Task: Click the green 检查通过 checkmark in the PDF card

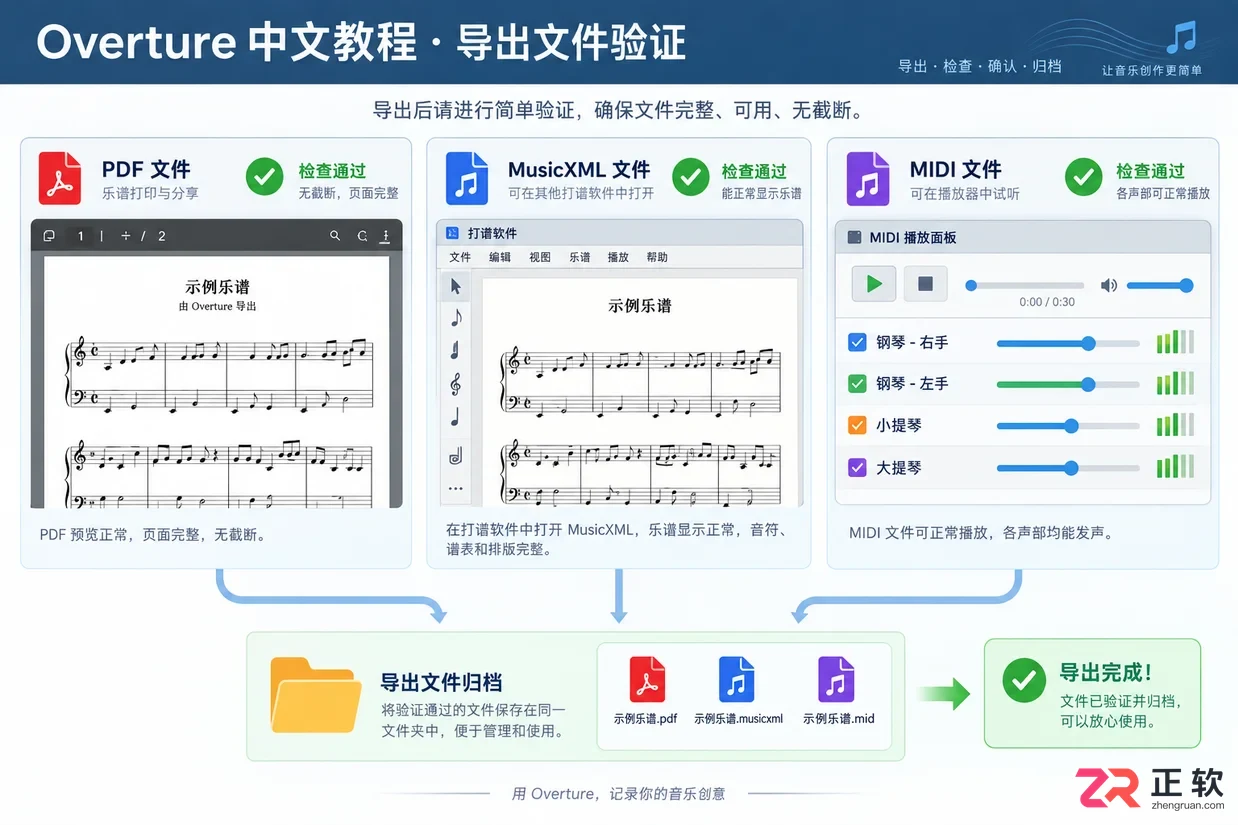Action: (265, 178)
